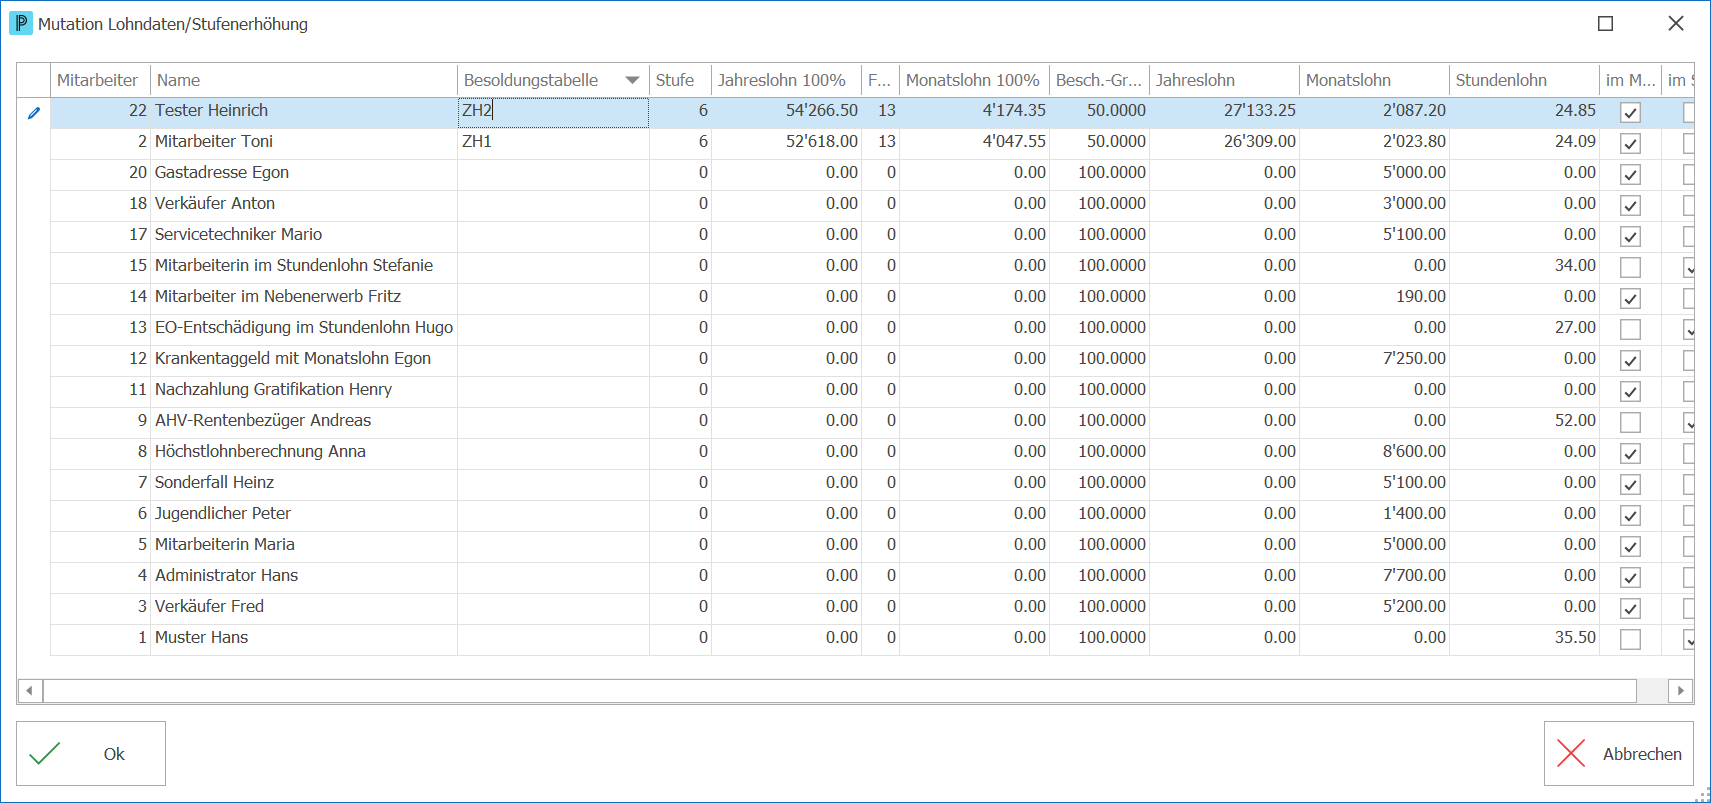Click the scroll left arrow of horizontal scrollbar

pos(30,690)
